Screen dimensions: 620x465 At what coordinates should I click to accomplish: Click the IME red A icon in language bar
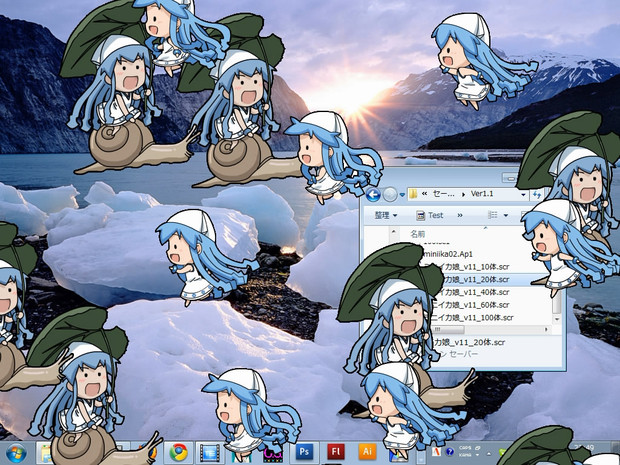pos(436,451)
